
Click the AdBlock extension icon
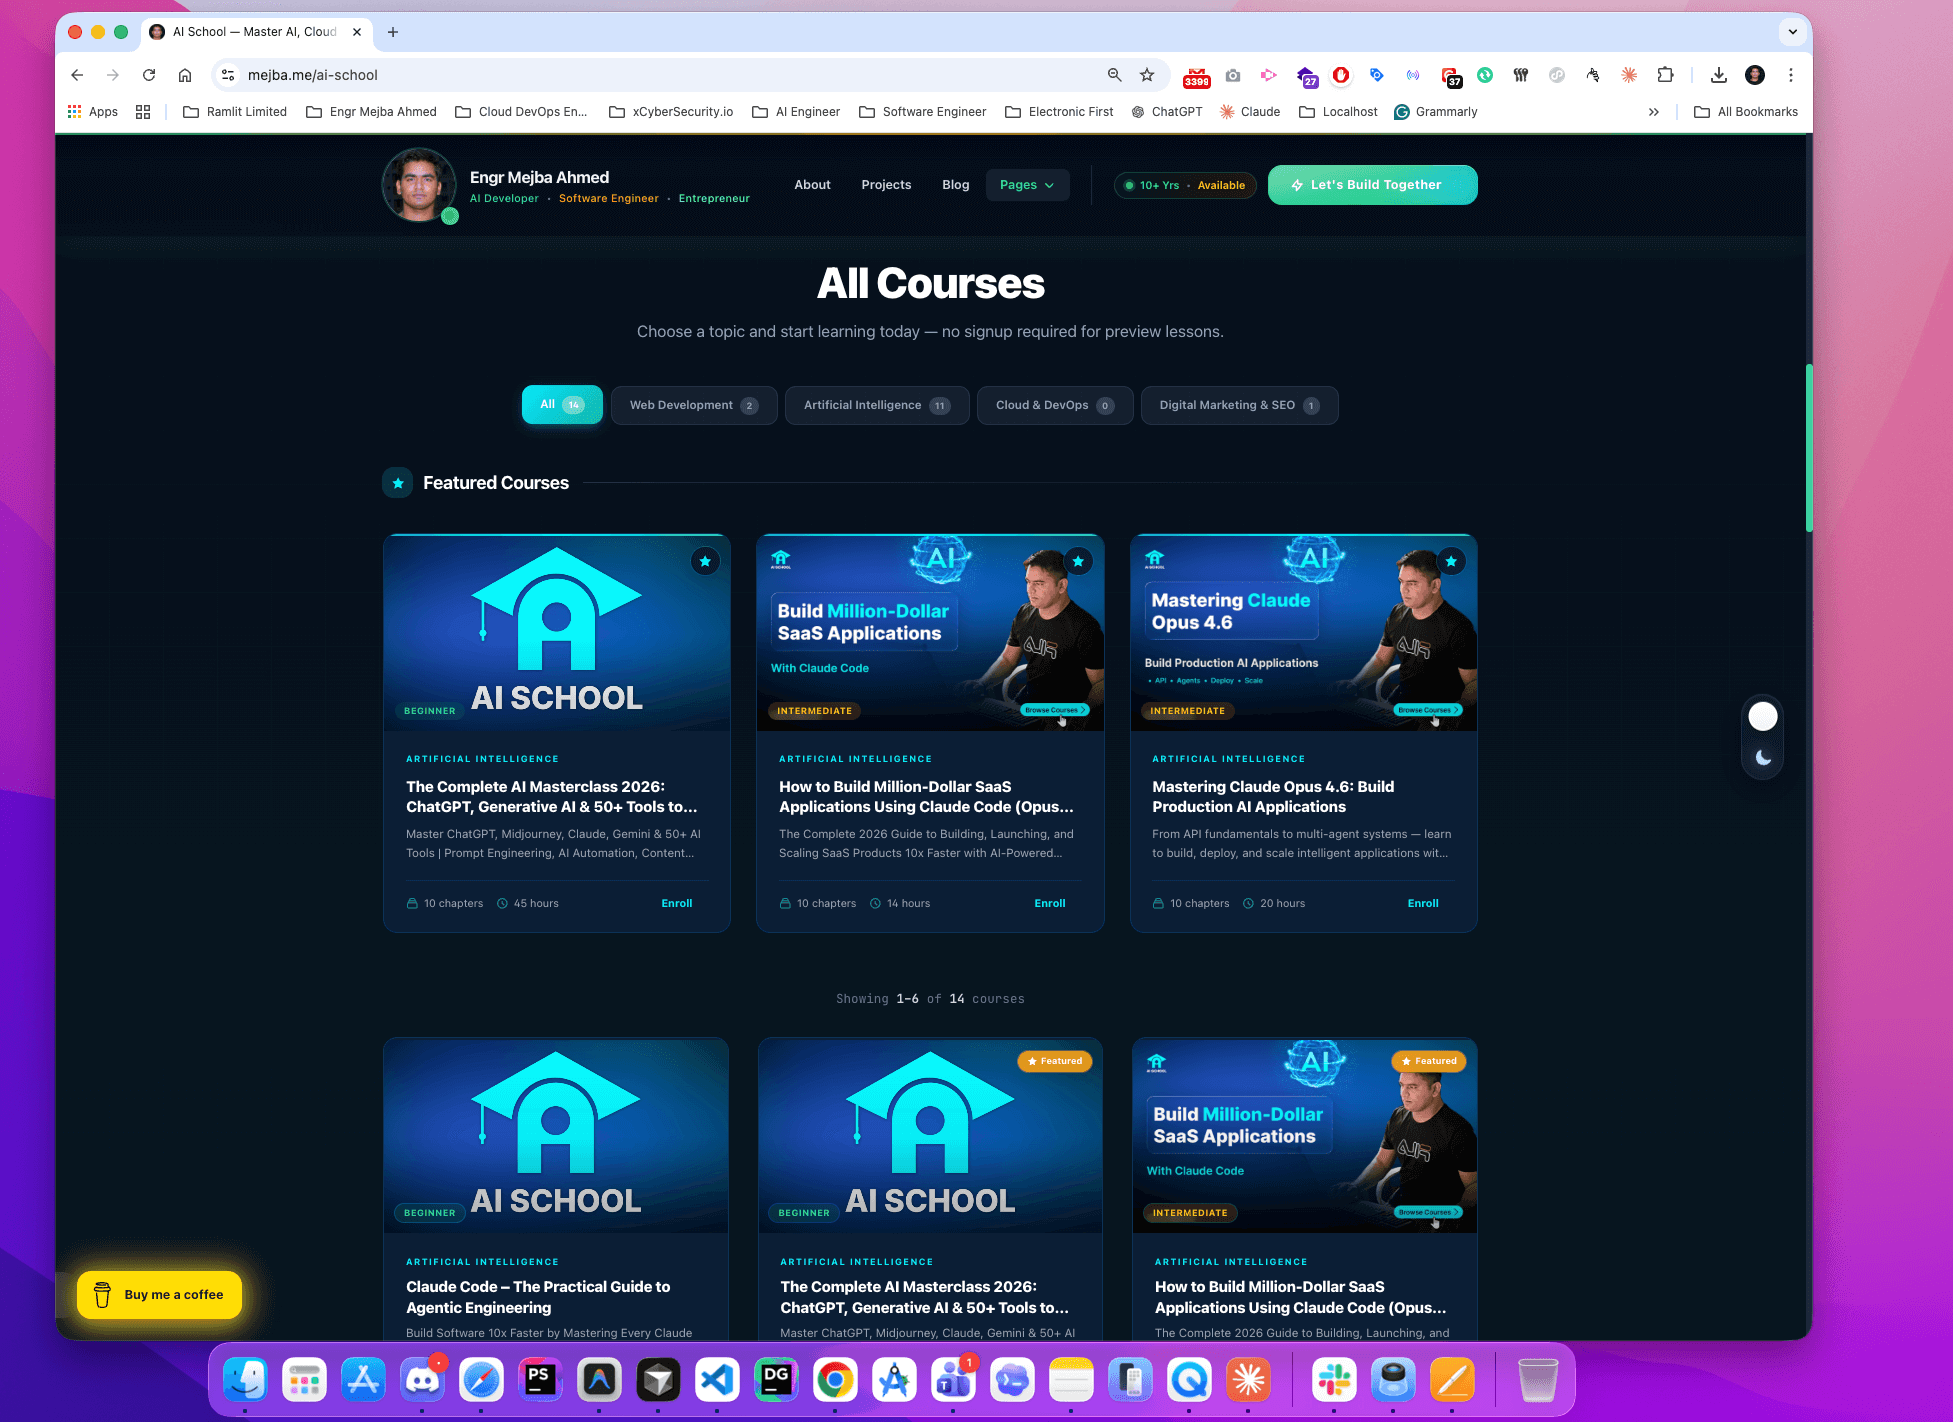pyautogui.click(x=1341, y=75)
